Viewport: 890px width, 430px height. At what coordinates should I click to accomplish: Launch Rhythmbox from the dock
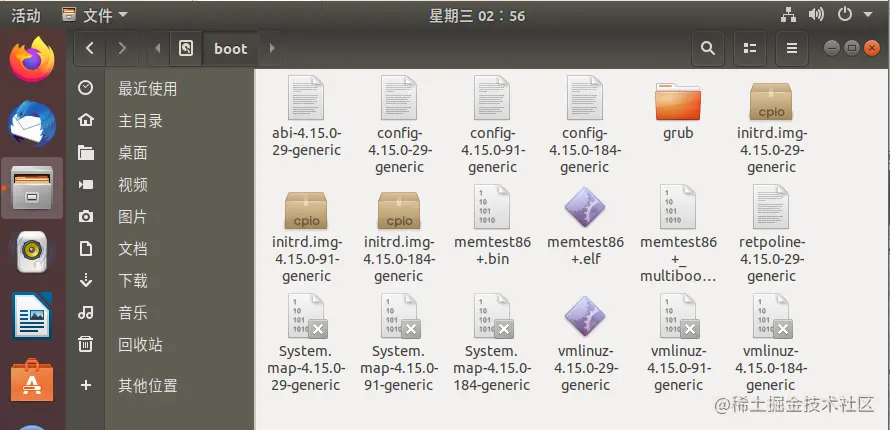pos(32,252)
